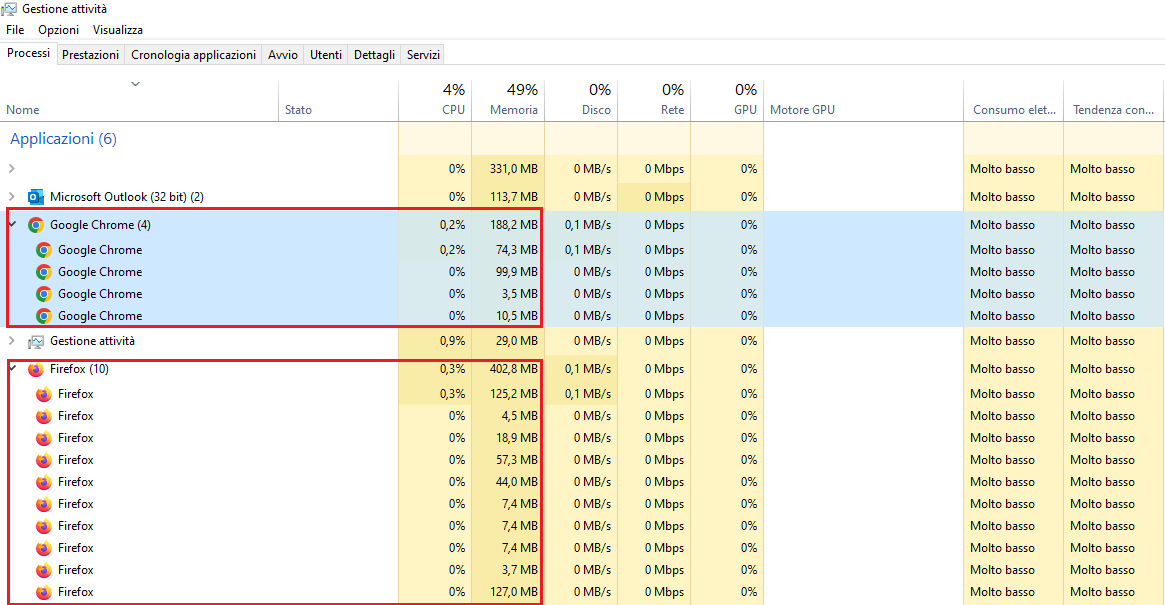Screen dimensions: 1165x605
Task: Select the Google Chrome (4) row label
Action: [100, 224]
